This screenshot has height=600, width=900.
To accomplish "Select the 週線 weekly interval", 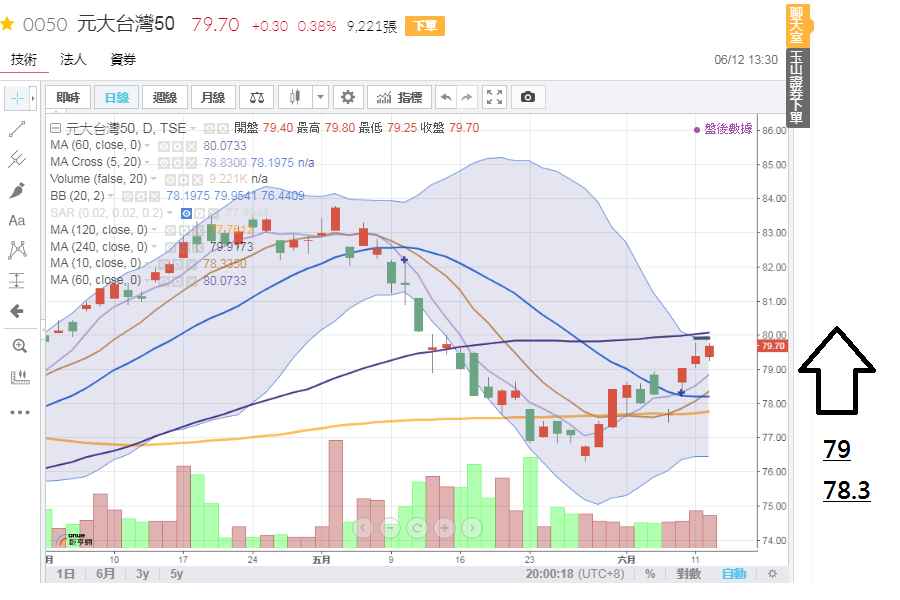I will (165, 98).
